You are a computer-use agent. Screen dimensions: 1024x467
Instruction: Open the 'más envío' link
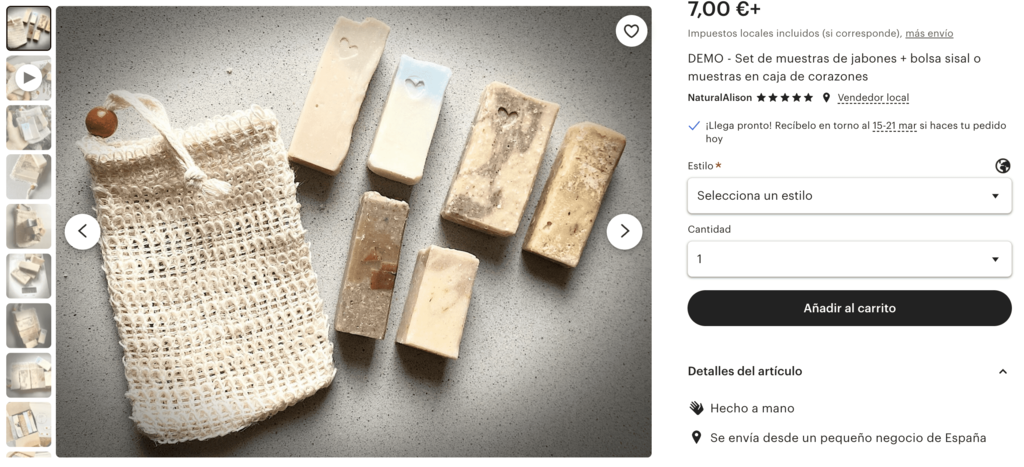(x=929, y=33)
